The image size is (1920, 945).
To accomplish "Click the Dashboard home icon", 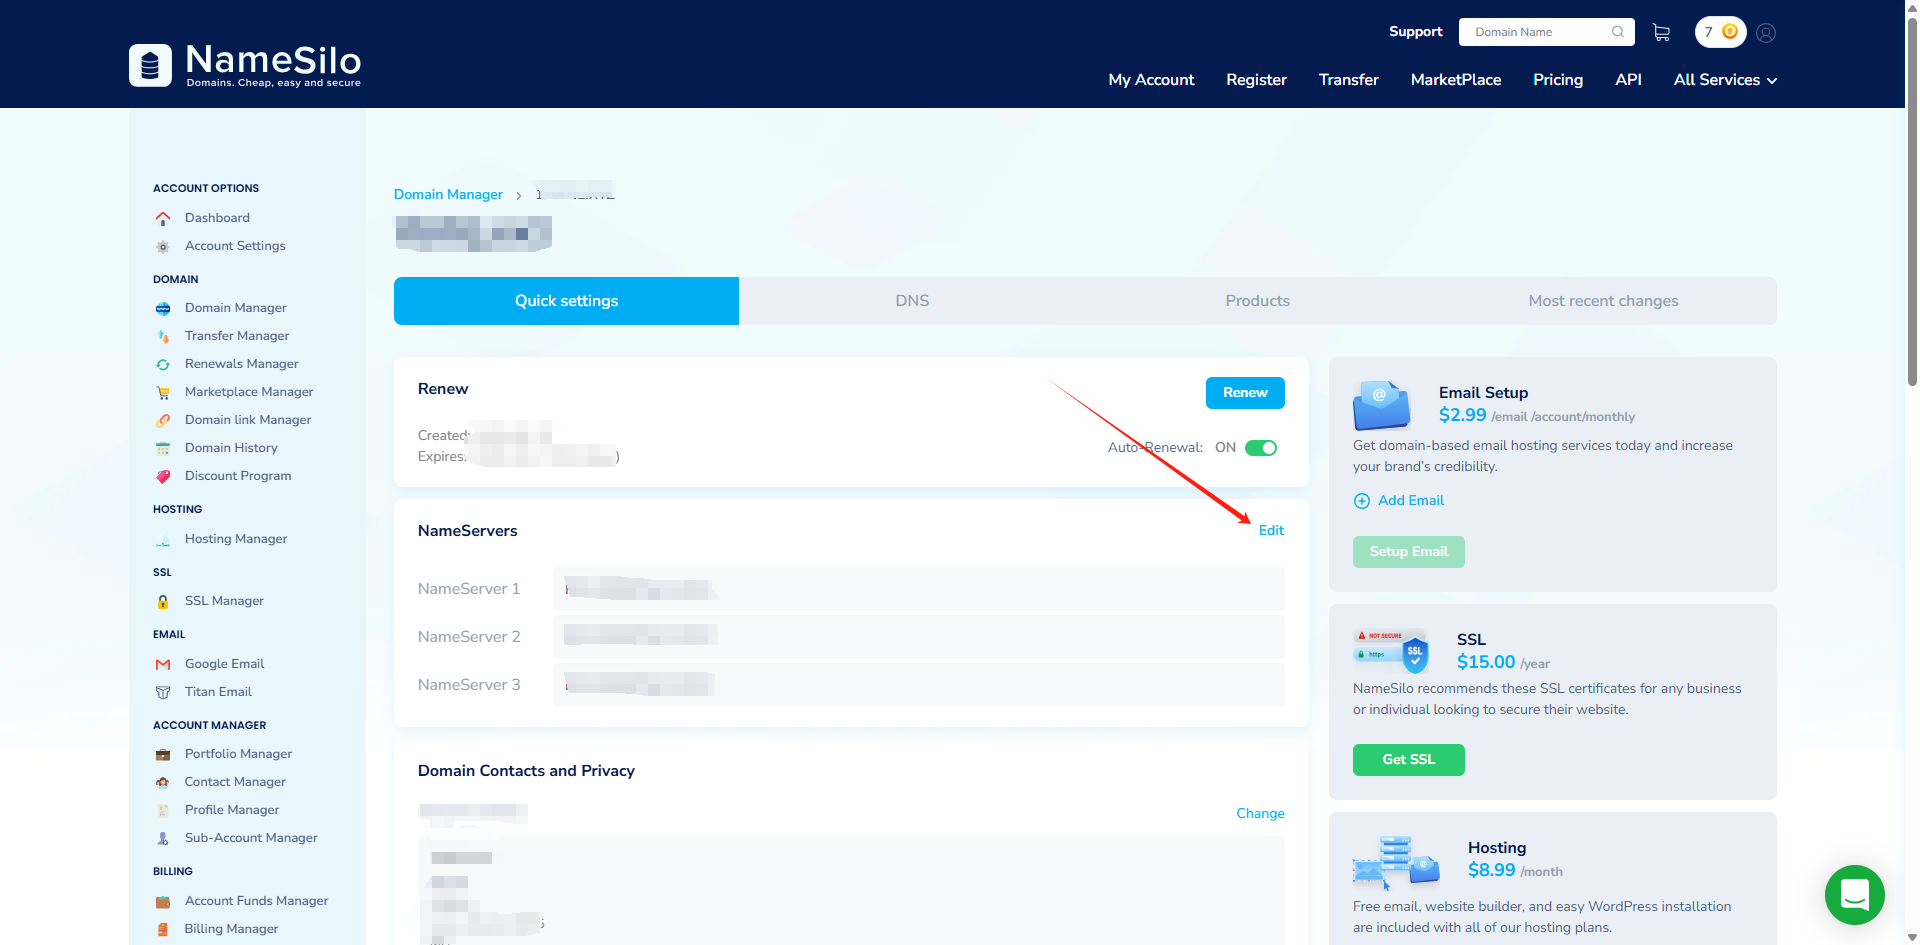I will (x=163, y=218).
